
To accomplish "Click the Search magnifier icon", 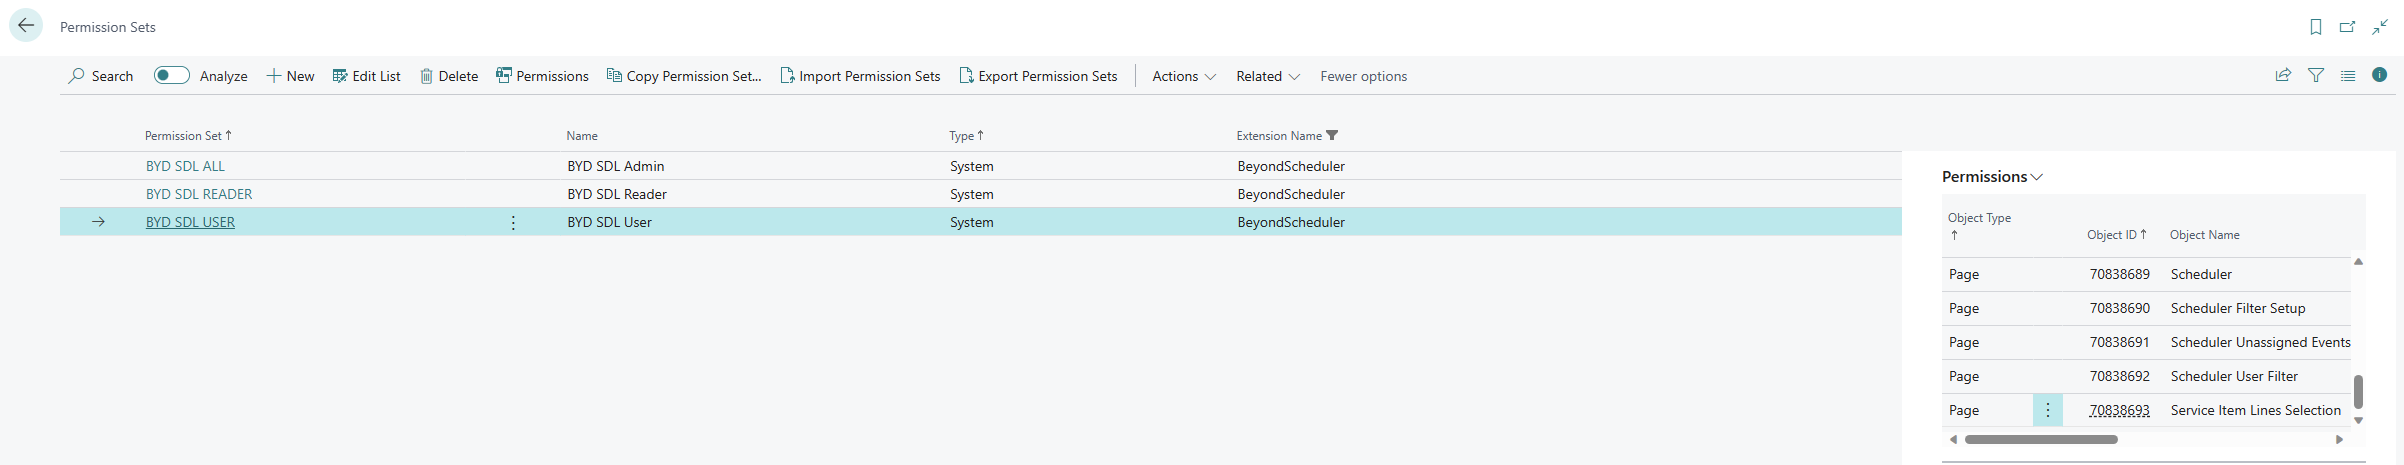I will point(77,76).
